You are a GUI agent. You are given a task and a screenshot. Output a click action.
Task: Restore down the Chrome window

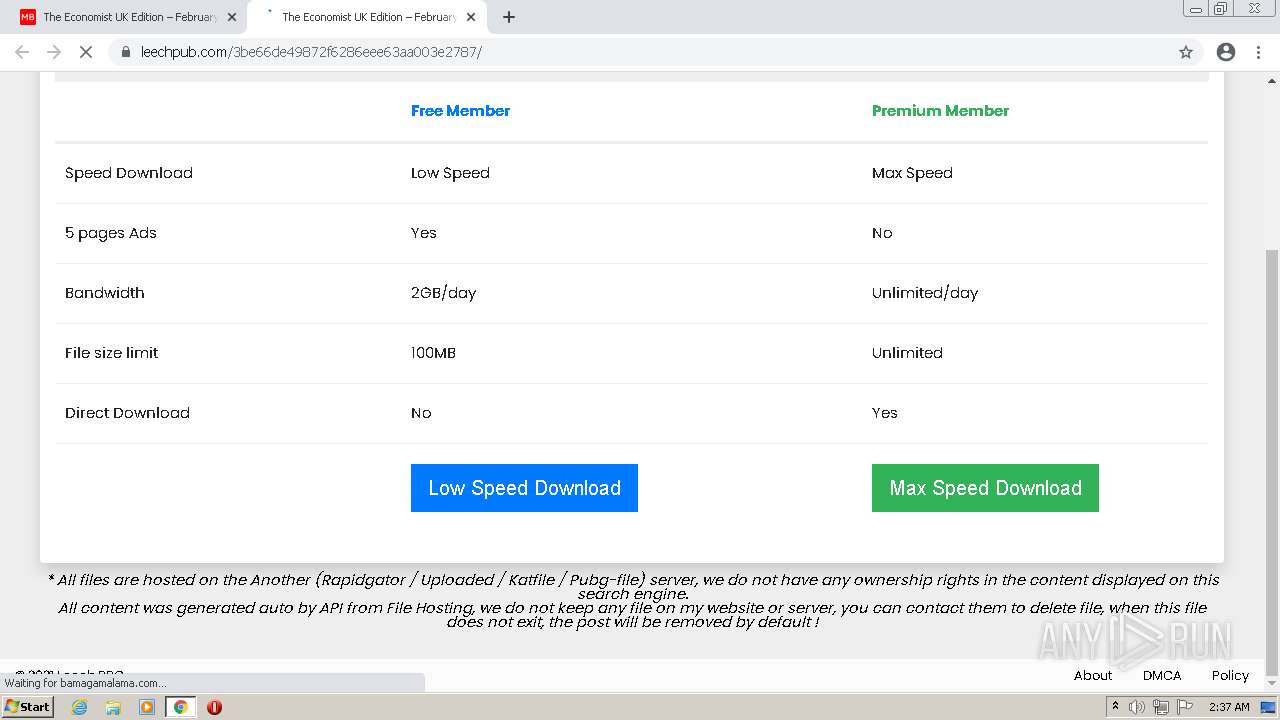[x=1221, y=8]
